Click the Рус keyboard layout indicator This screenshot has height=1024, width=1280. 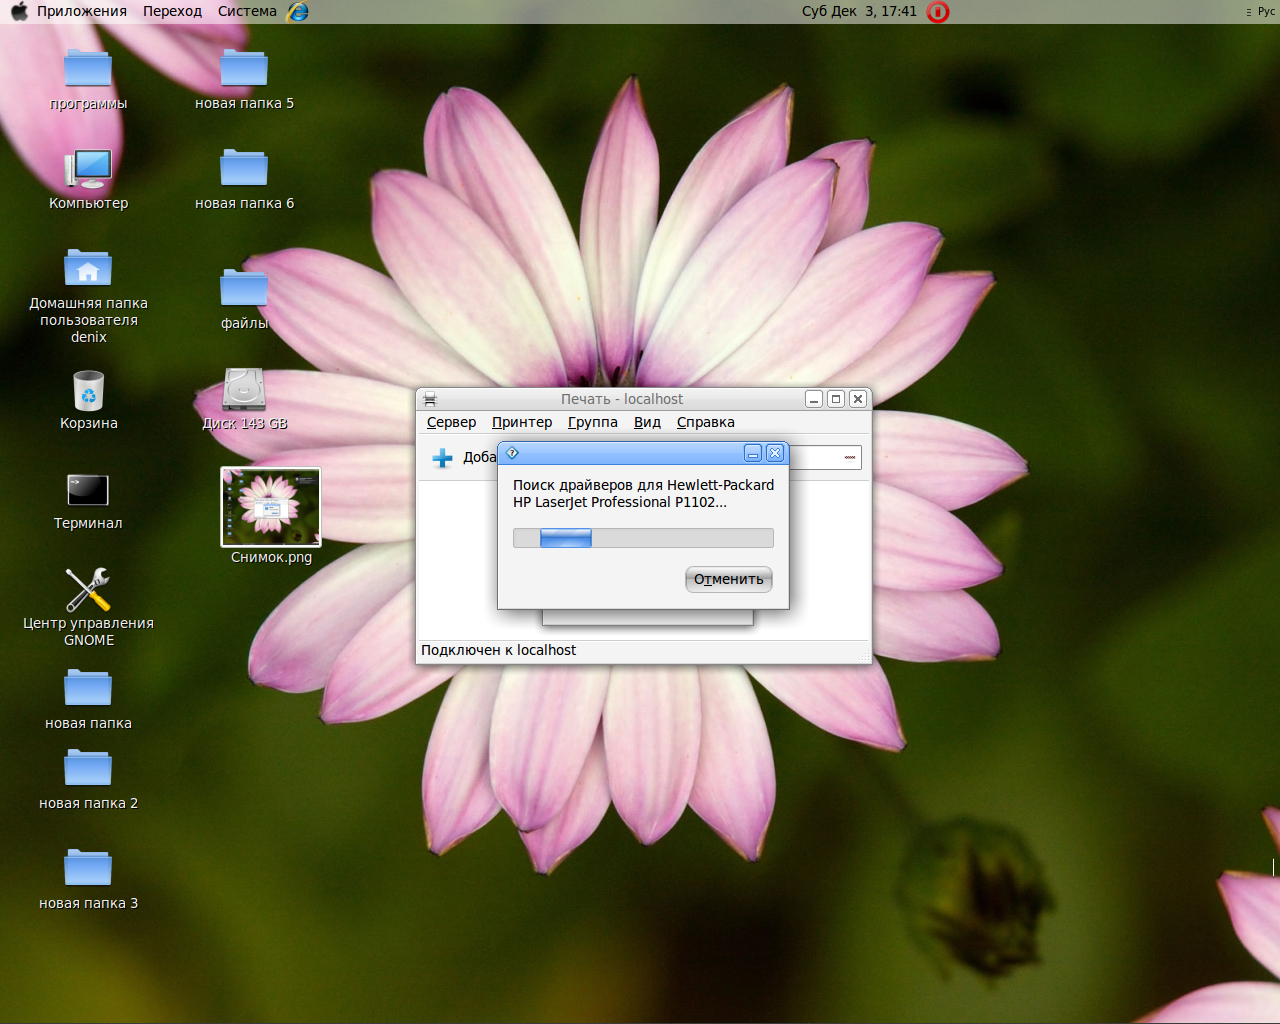(x=1266, y=12)
